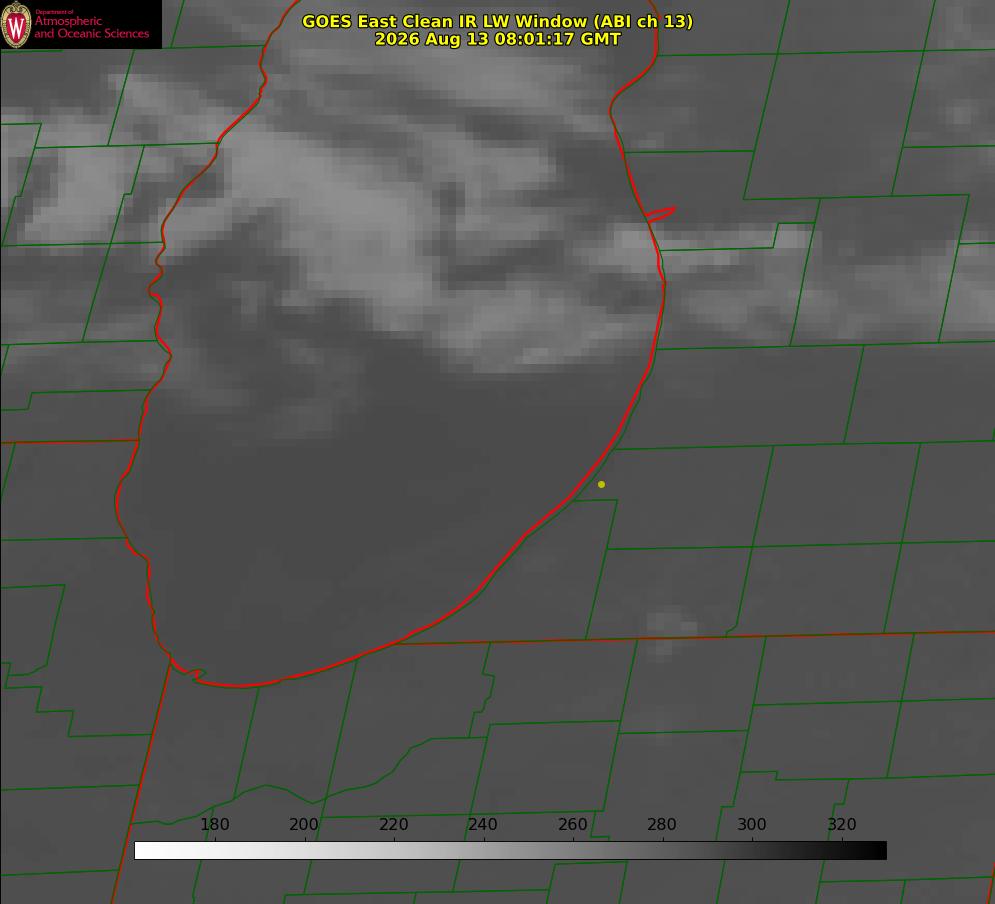995x904 pixels.
Task: Click the 220 colorbar tick label
Action: coord(393,824)
